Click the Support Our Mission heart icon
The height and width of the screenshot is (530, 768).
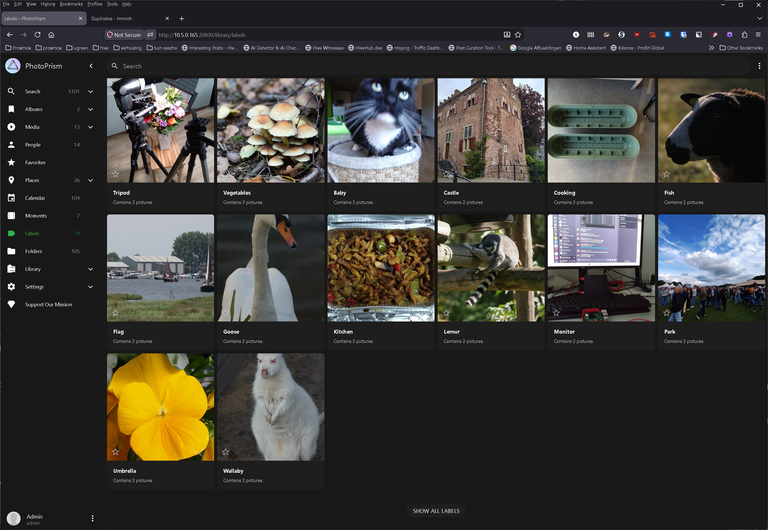(x=11, y=304)
